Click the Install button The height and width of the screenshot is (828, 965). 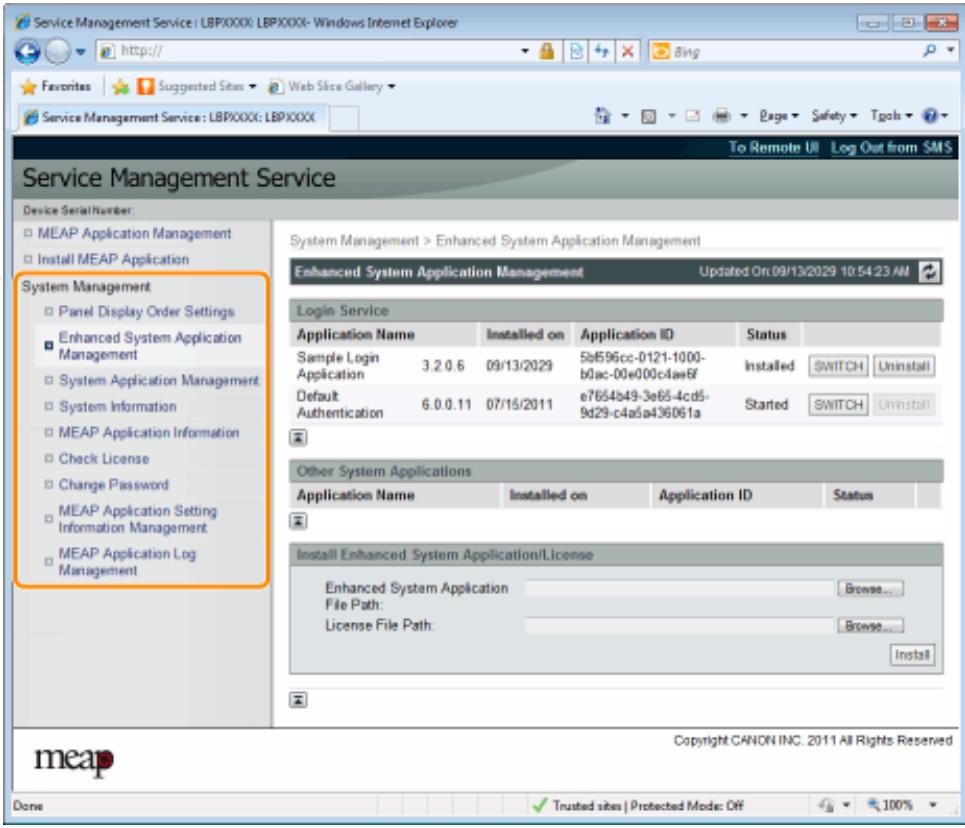(x=912, y=655)
